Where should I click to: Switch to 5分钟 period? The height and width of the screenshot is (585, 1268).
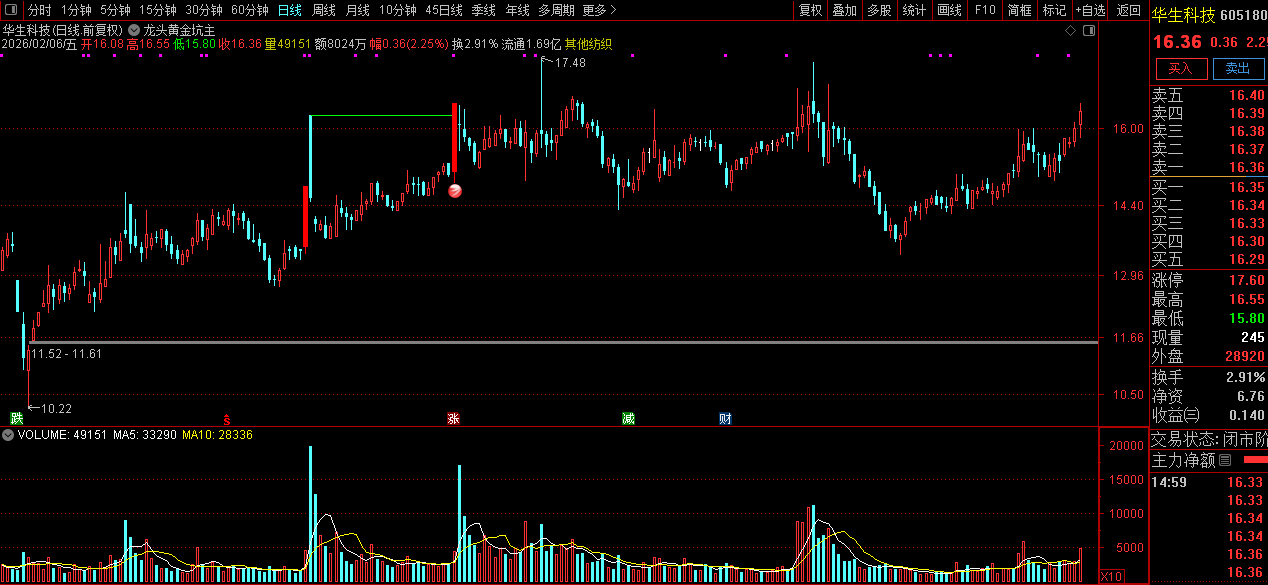tap(115, 10)
